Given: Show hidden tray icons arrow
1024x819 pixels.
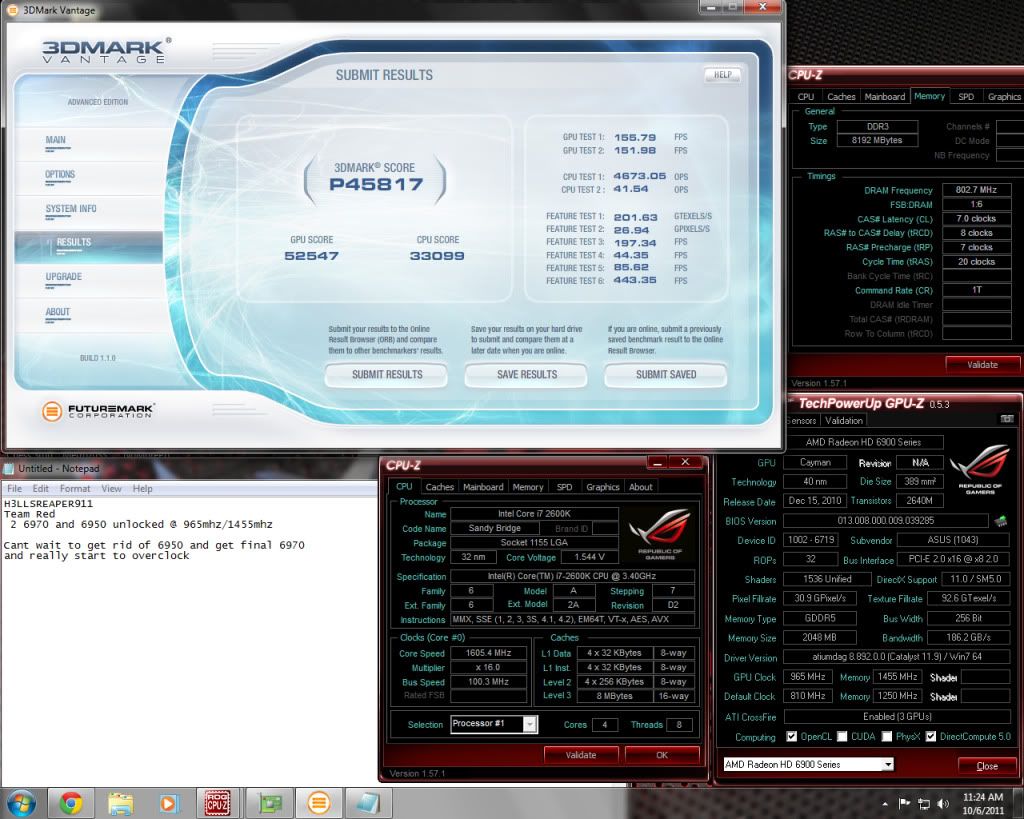Looking at the screenshot, I should point(885,804).
